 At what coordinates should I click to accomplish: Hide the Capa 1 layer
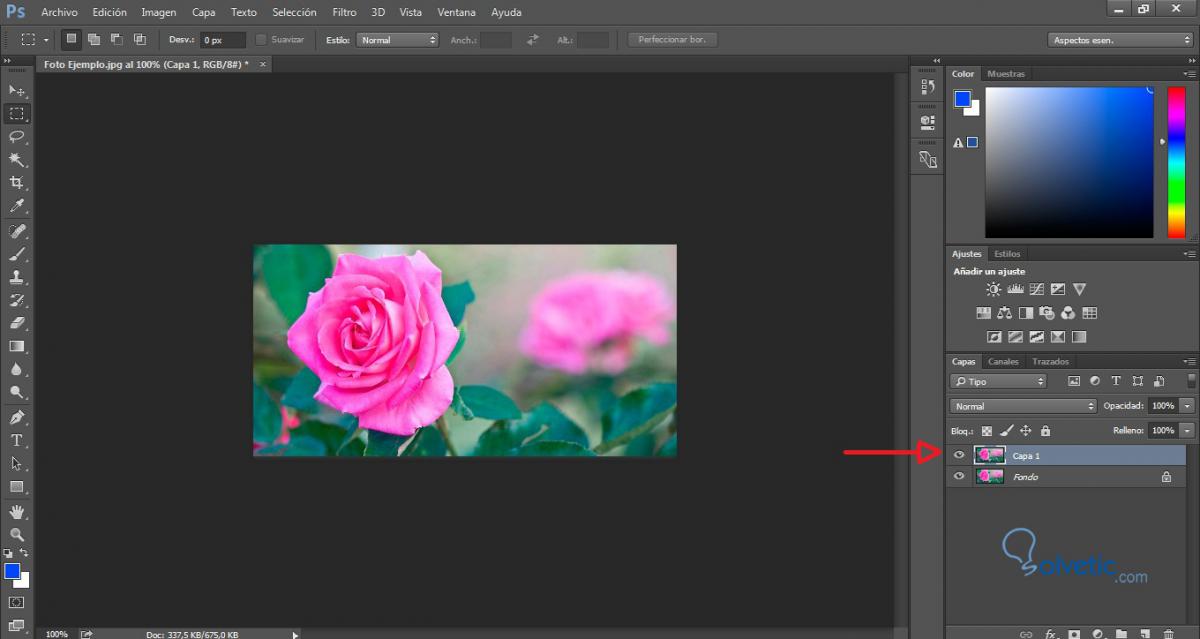pyautogui.click(x=960, y=455)
